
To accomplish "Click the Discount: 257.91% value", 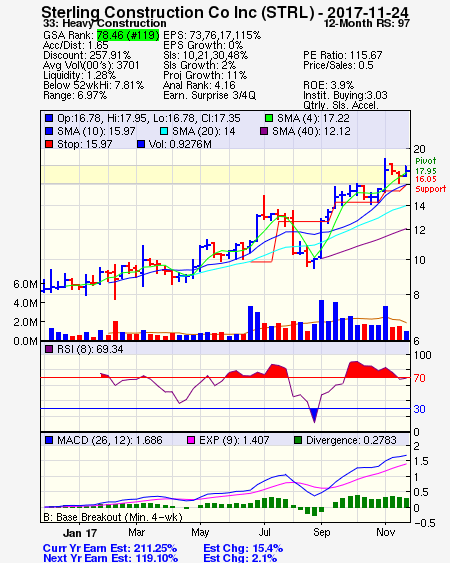I will pos(87,55).
